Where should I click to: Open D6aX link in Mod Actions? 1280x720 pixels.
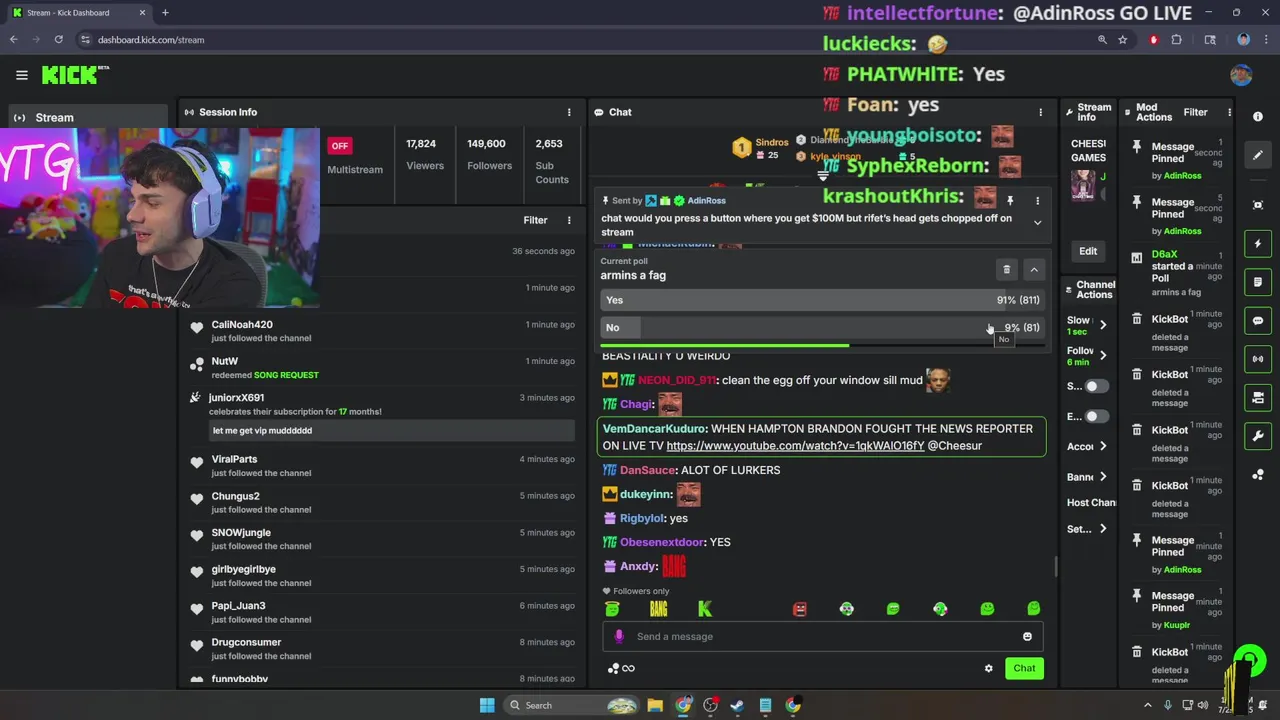1164,255
